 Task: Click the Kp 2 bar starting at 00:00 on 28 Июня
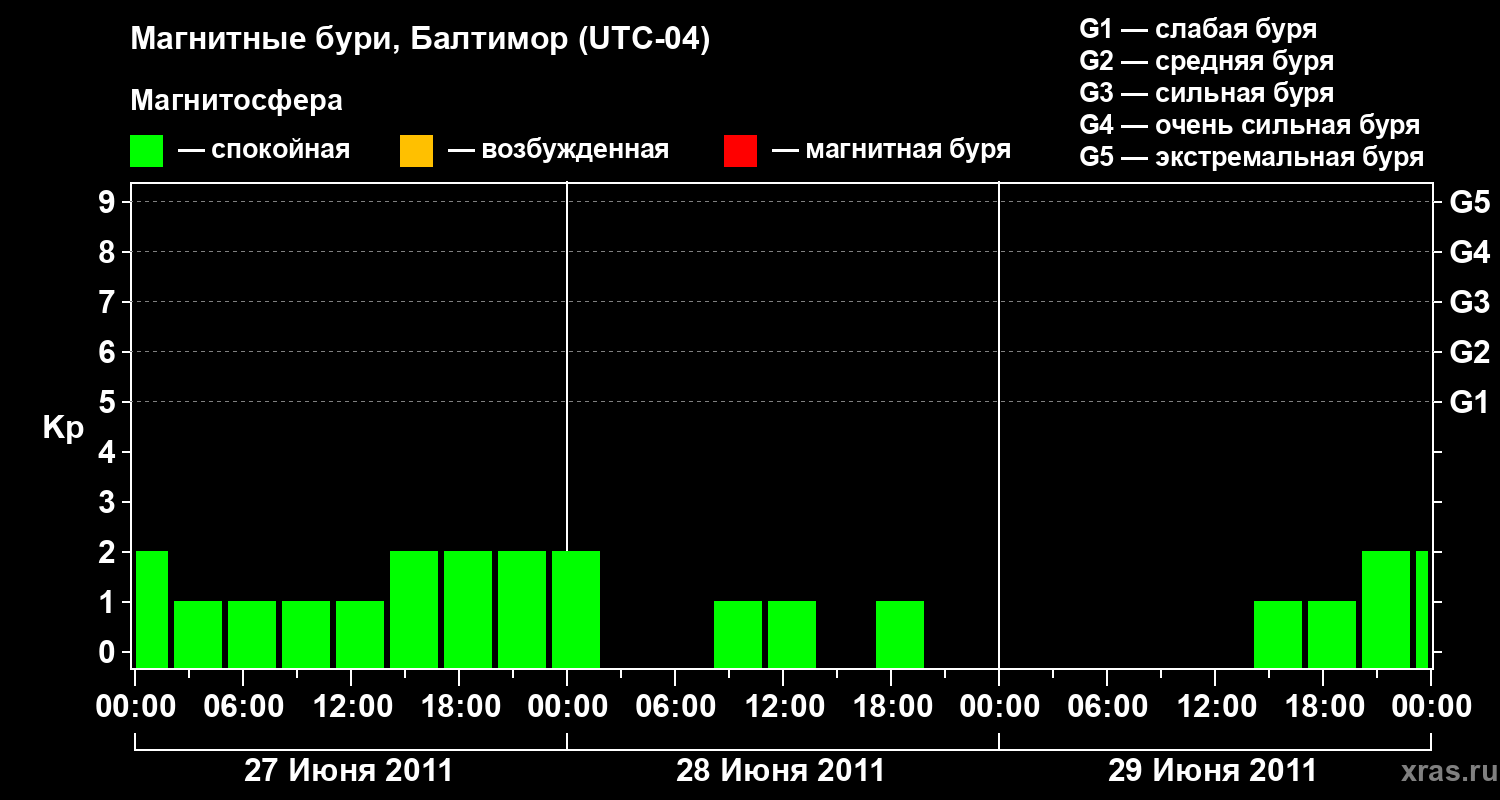(576, 609)
